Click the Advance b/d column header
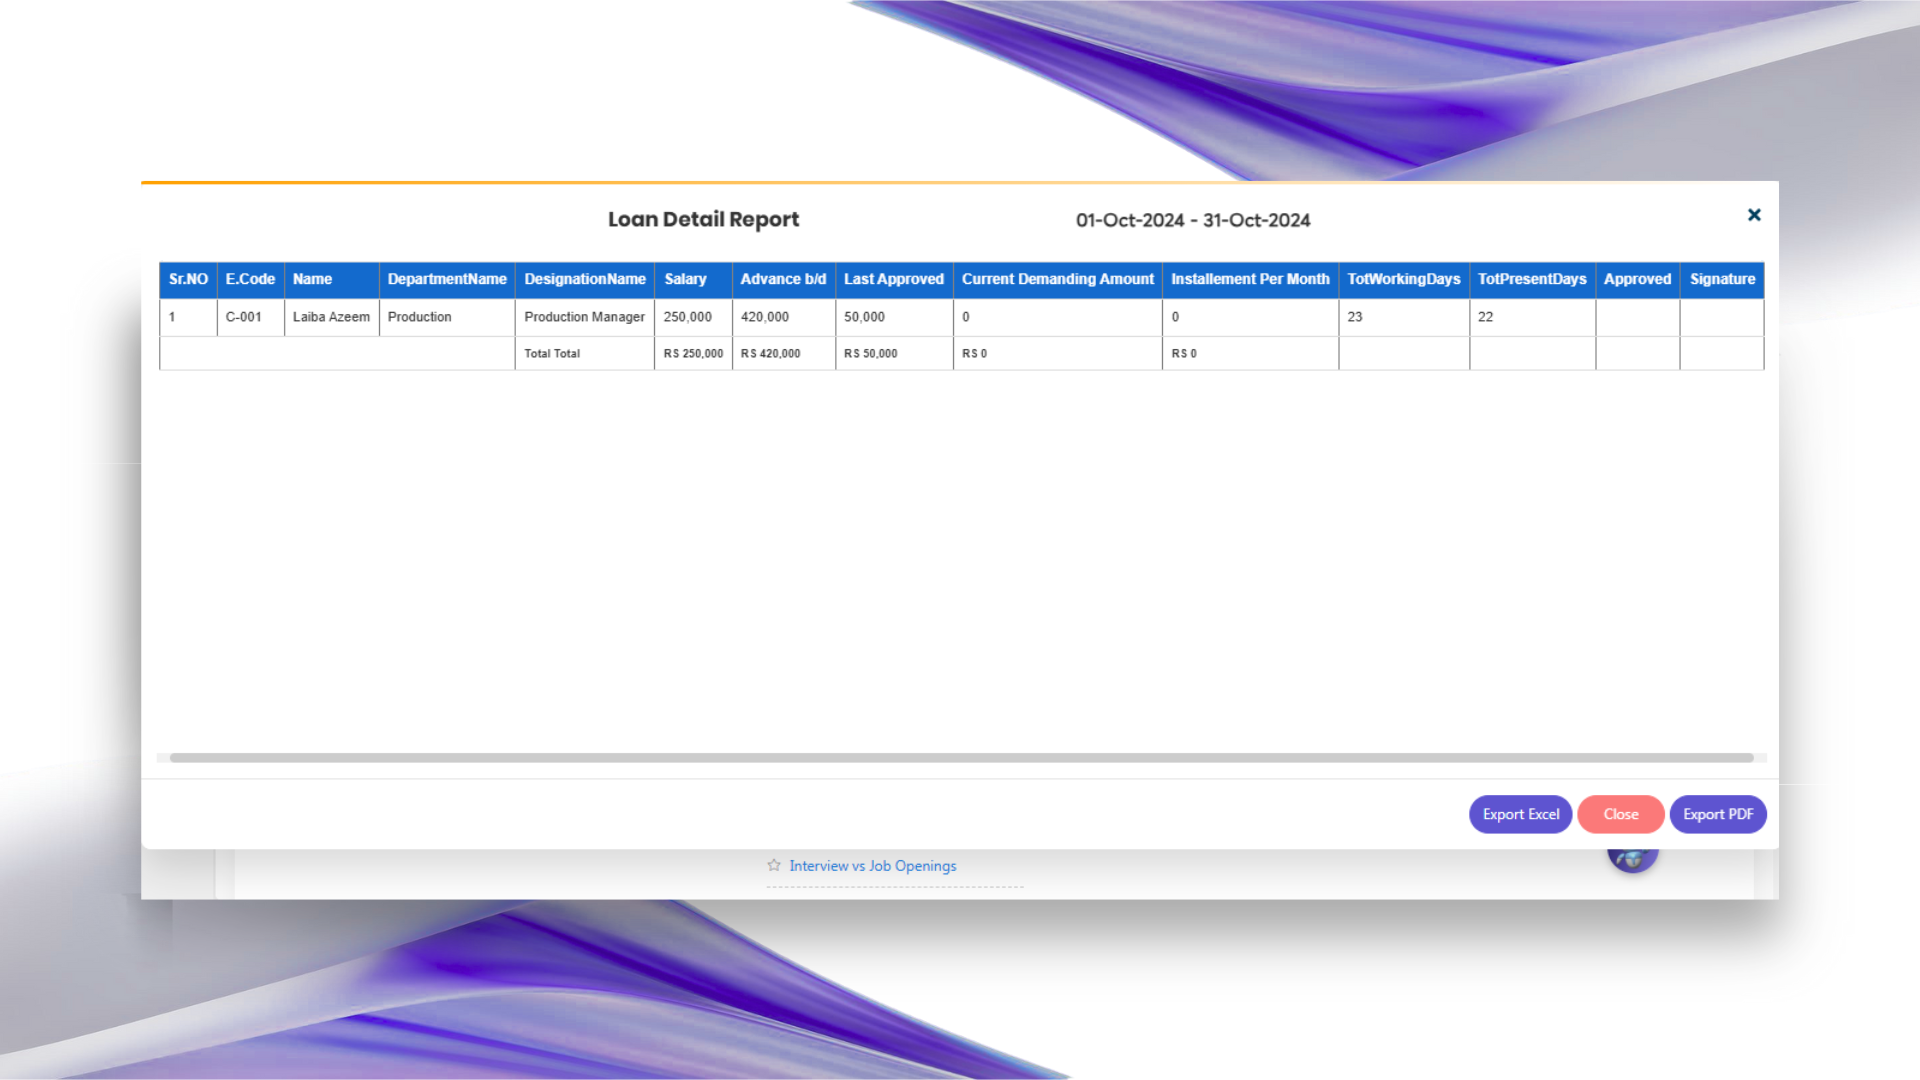The image size is (1920, 1080). click(783, 279)
